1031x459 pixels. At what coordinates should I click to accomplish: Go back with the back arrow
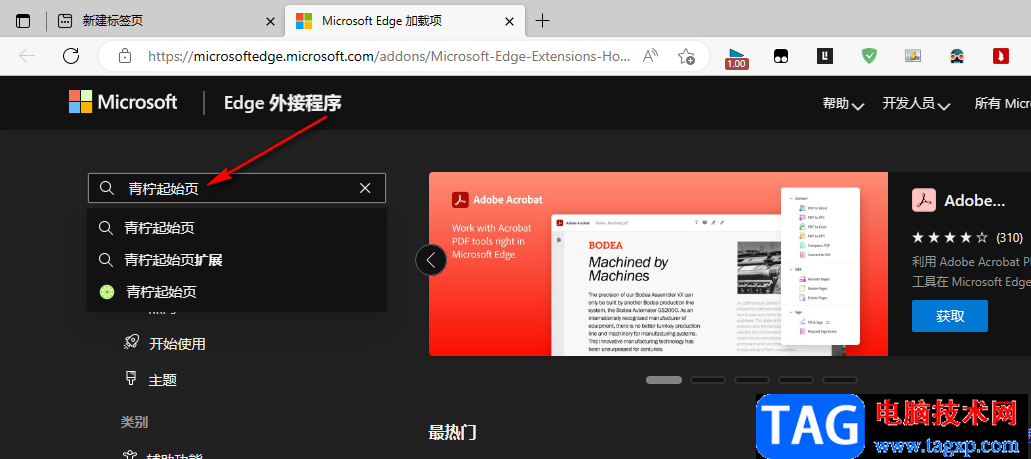point(27,56)
